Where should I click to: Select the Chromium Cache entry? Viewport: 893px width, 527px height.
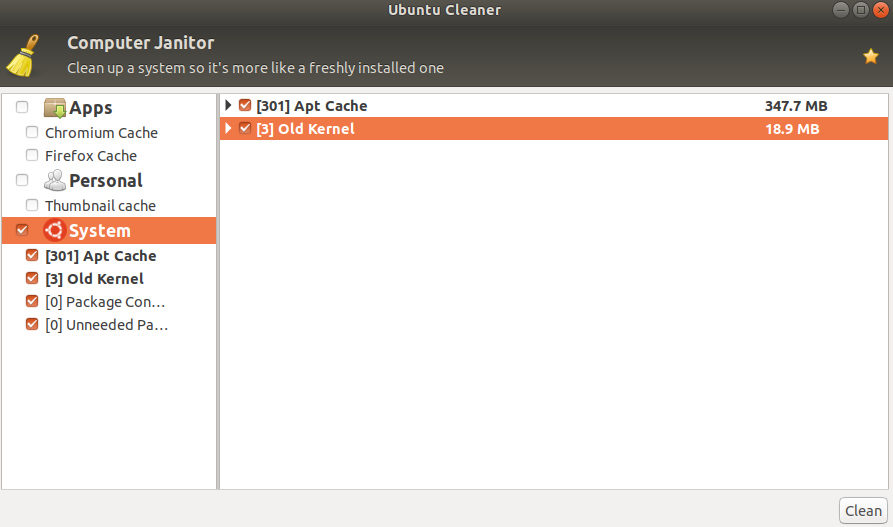tap(101, 133)
